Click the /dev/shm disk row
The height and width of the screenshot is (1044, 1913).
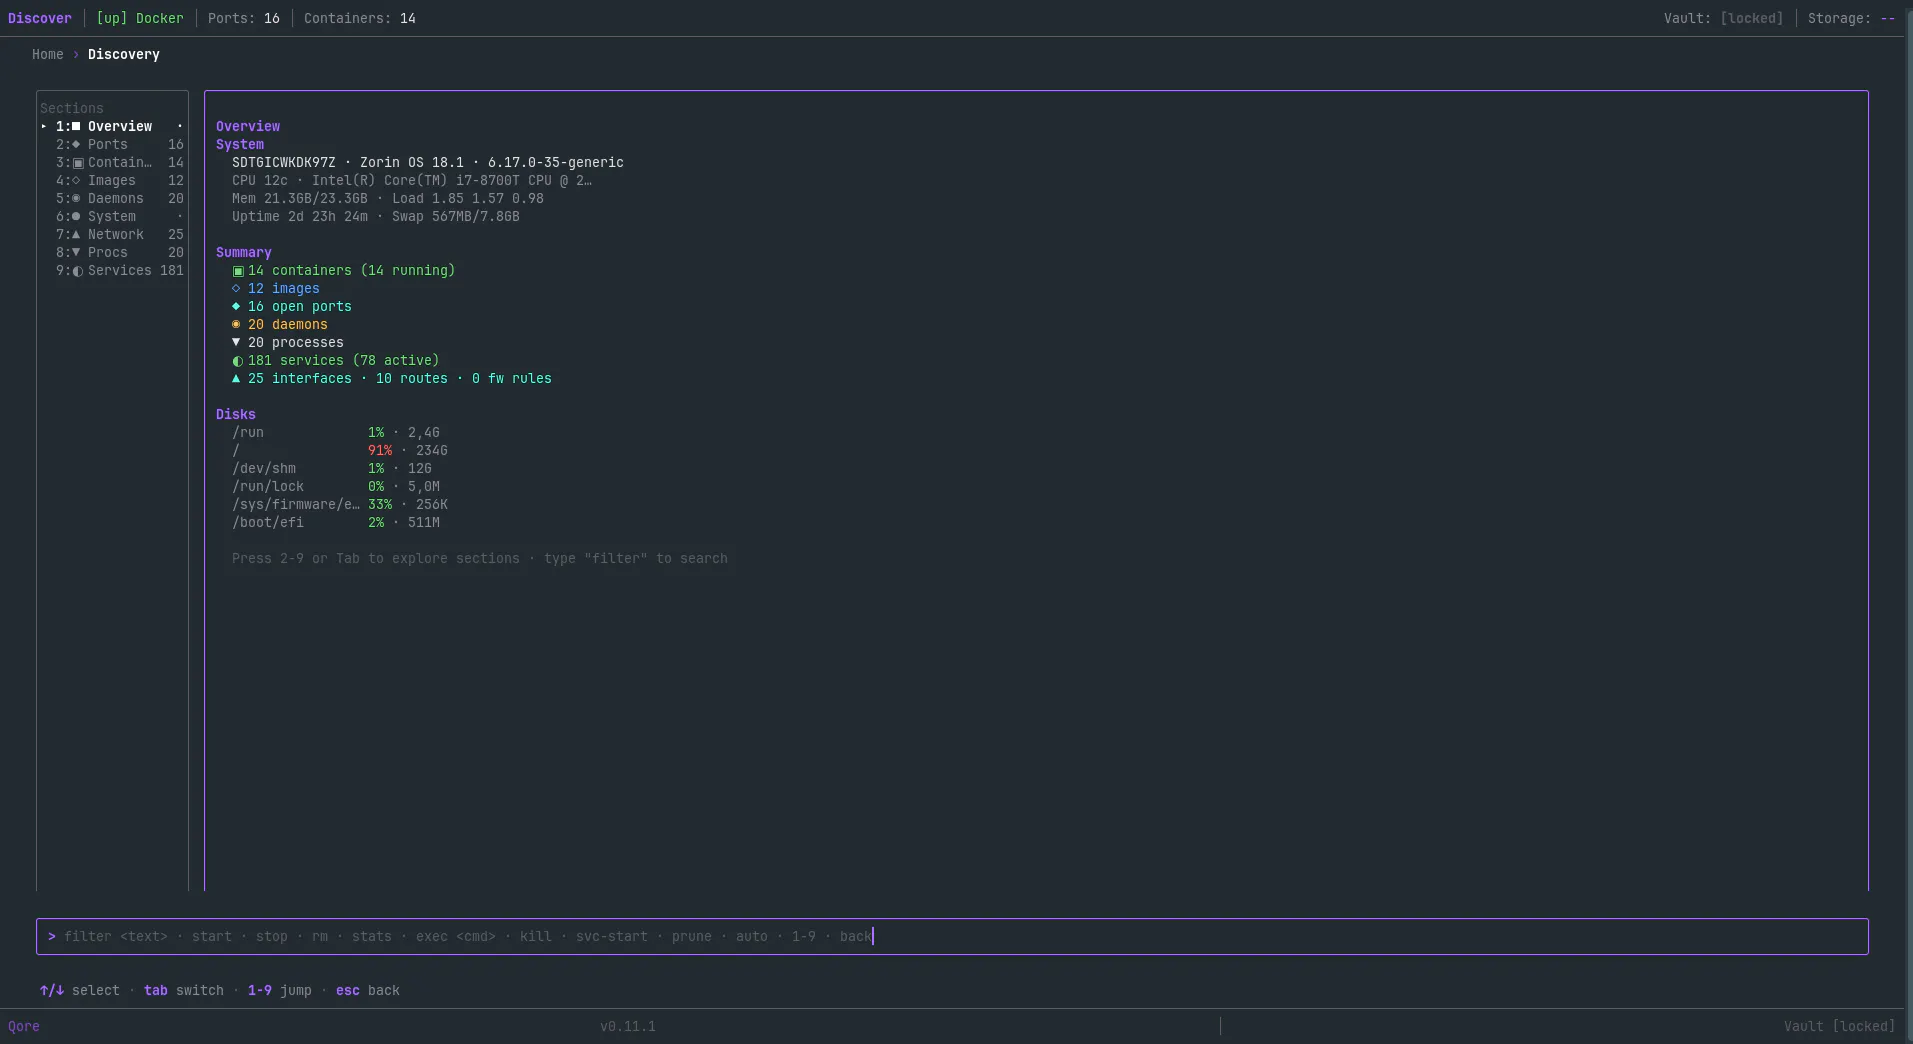pos(332,468)
